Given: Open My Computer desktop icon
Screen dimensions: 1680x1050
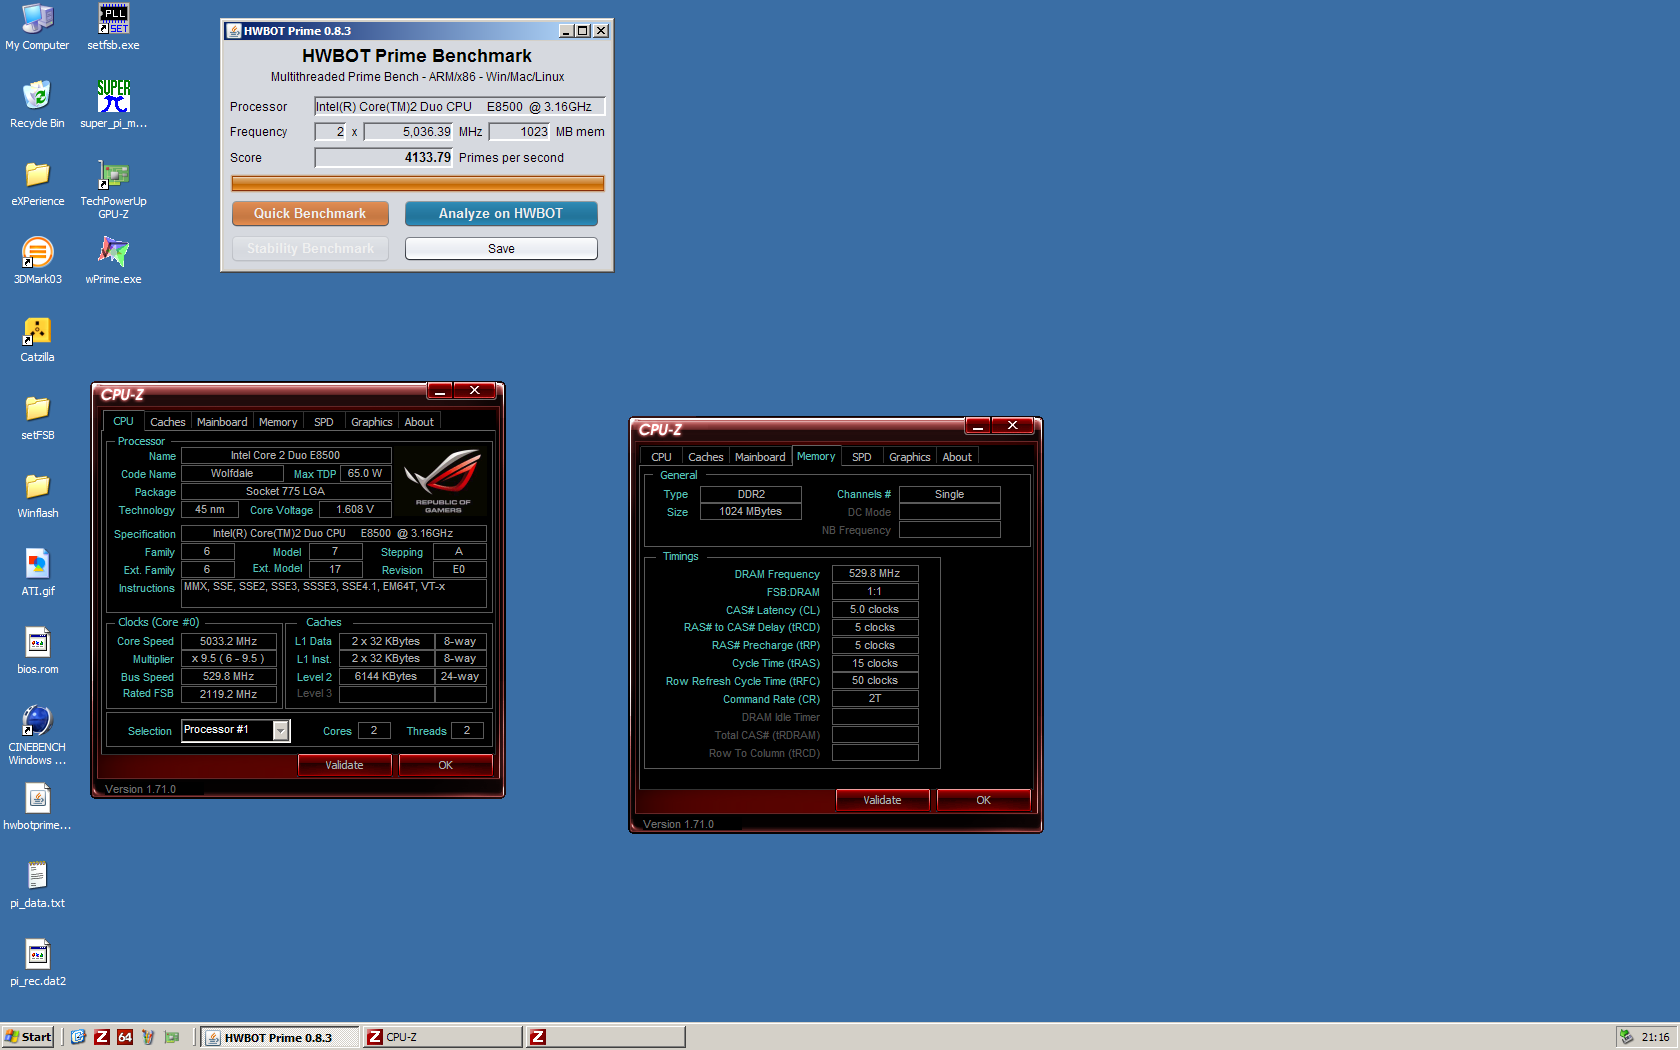Looking at the screenshot, I should point(37,27).
